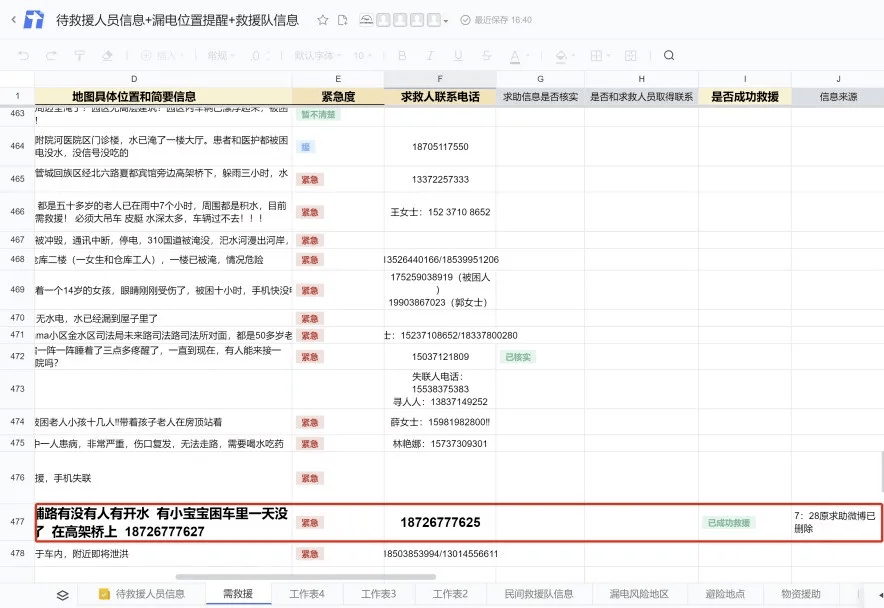This screenshot has width=884, height=608.
Task: Click the merge cells icon
Action: [x=631, y=55]
